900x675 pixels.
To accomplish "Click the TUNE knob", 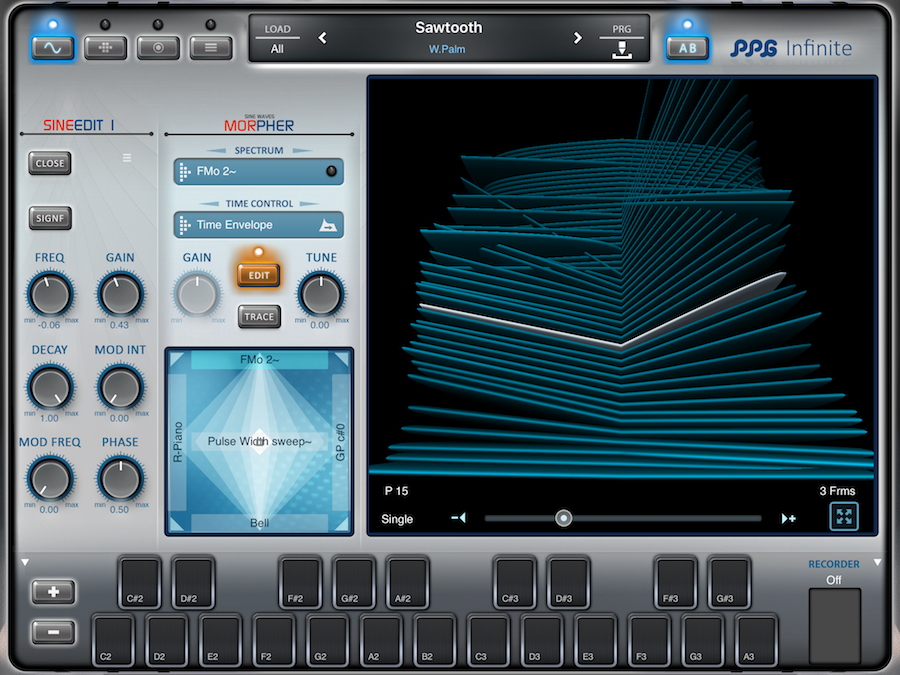I will tap(321, 294).
